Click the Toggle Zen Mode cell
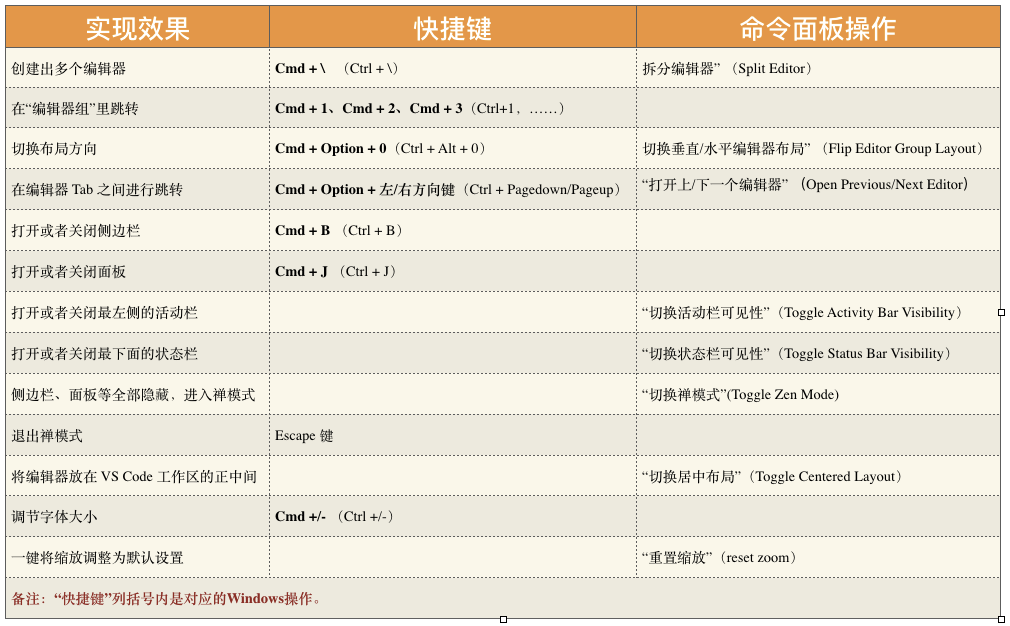The image size is (1010, 626). pyautogui.click(x=818, y=394)
